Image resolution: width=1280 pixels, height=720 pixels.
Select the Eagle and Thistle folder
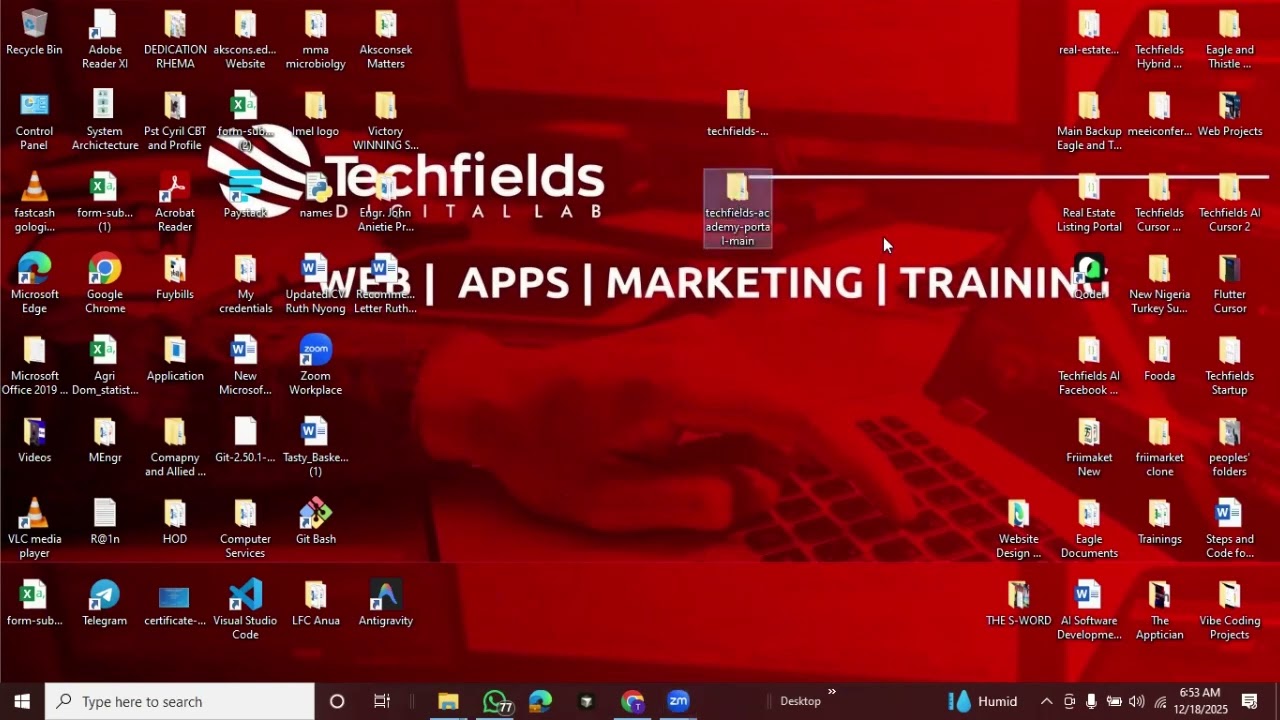point(1229,38)
